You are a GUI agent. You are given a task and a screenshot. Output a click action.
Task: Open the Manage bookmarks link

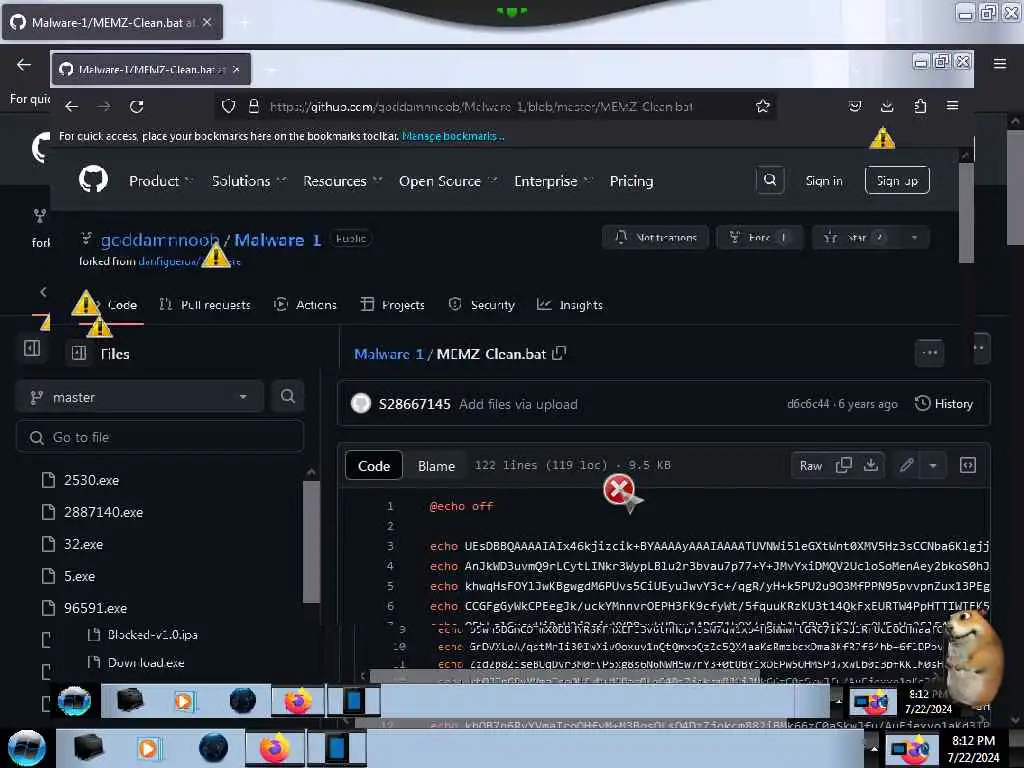[x=453, y=136]
